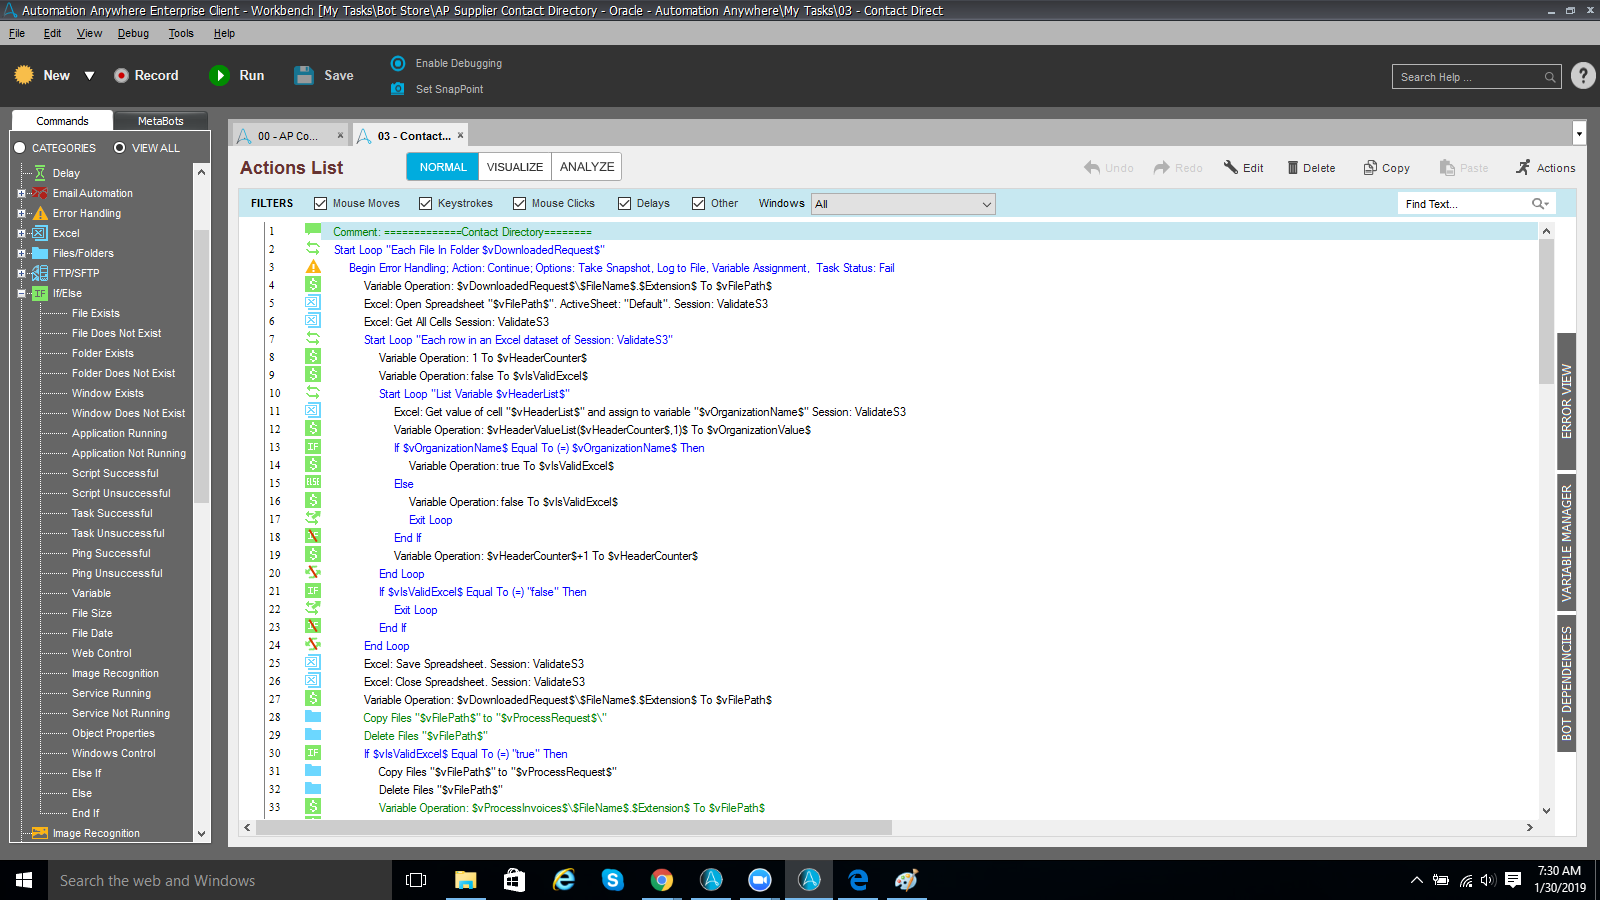
Task: Click the New task sun icon
Action: [24, 75]
